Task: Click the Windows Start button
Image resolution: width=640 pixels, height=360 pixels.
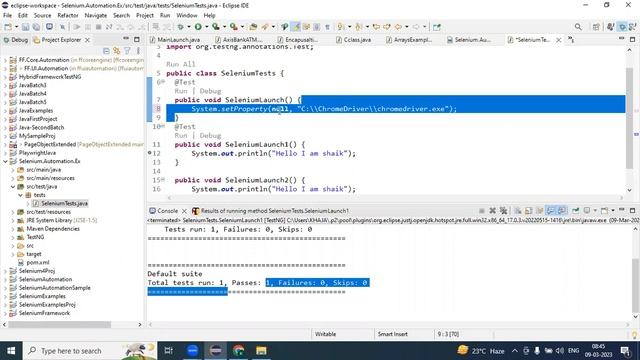Action: point(11,350)
